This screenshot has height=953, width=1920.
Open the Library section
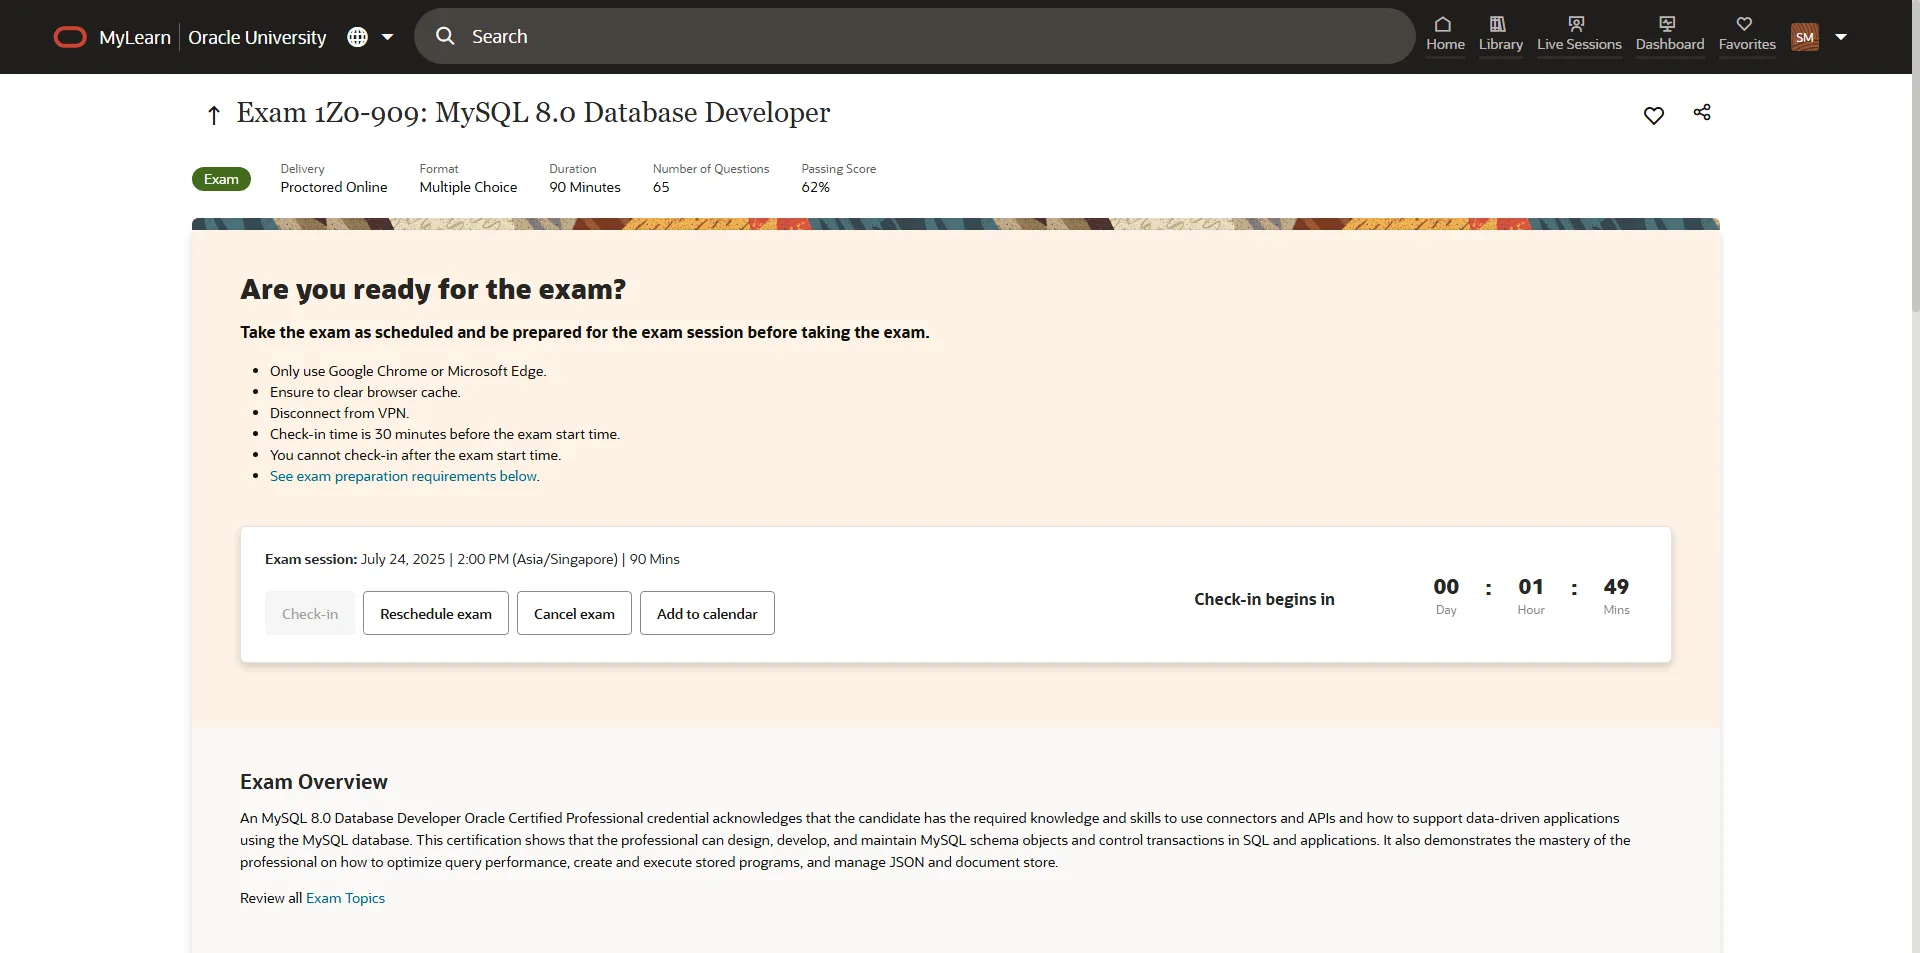(1500, 34)
